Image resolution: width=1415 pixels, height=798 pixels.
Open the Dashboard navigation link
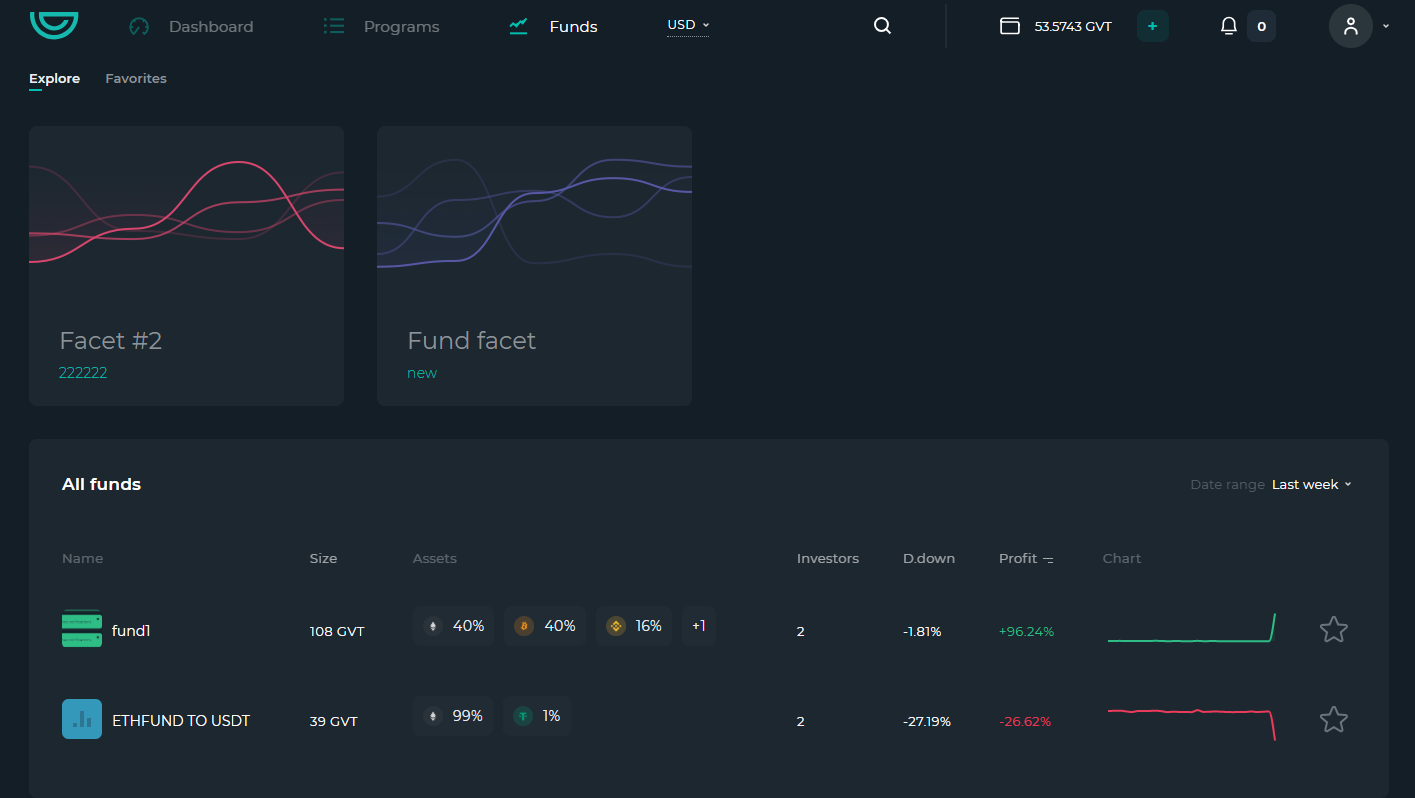[x=191, y=26]
